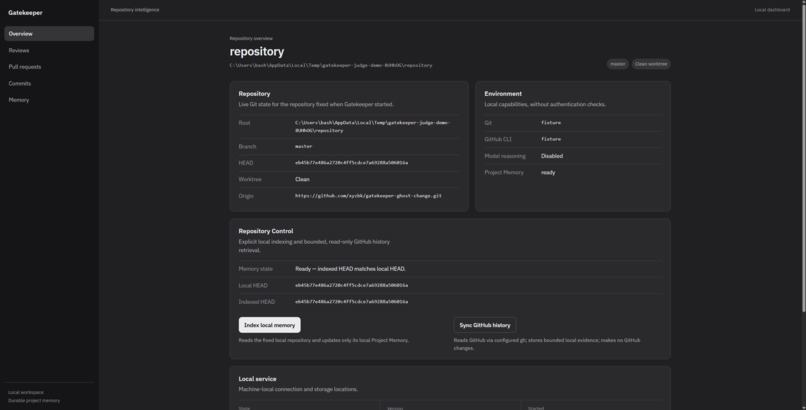Click the Memory state Ready message
Image resolution: width=806 pixels, height=410 pixels.
click(x=350, y=269)
